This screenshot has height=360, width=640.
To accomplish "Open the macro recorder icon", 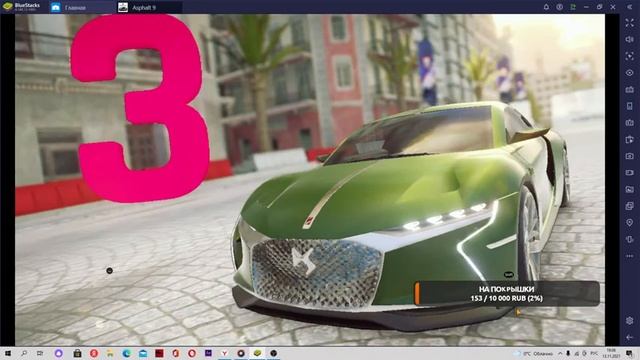I will point(629,122).
